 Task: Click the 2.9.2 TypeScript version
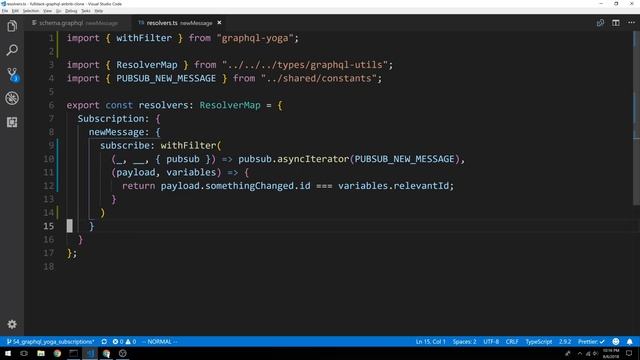(565, 342)
